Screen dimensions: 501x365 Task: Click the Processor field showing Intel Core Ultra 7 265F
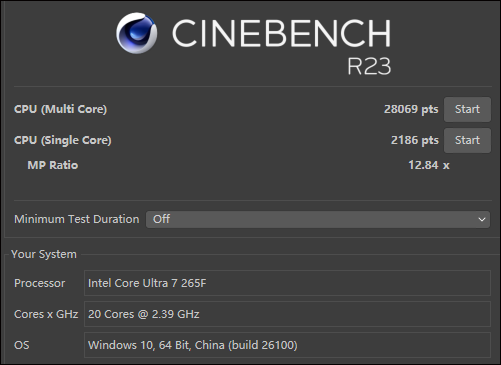287,283
